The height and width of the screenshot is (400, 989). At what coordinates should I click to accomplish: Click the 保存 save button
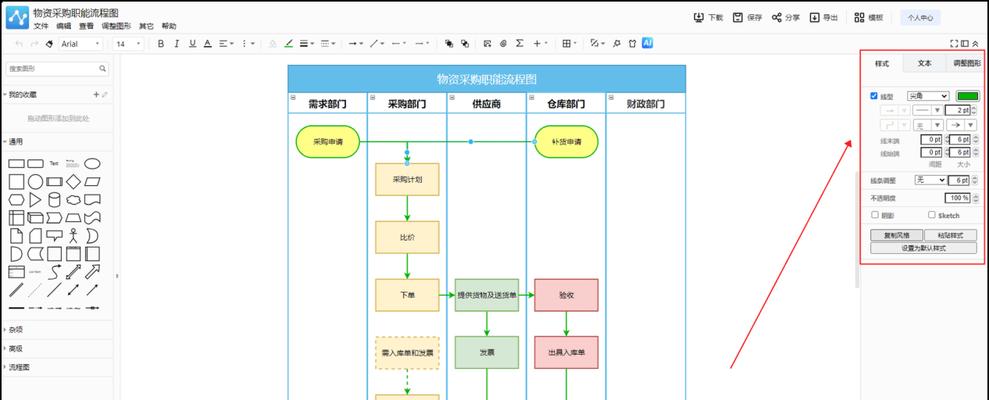click(x=747, y=18)
